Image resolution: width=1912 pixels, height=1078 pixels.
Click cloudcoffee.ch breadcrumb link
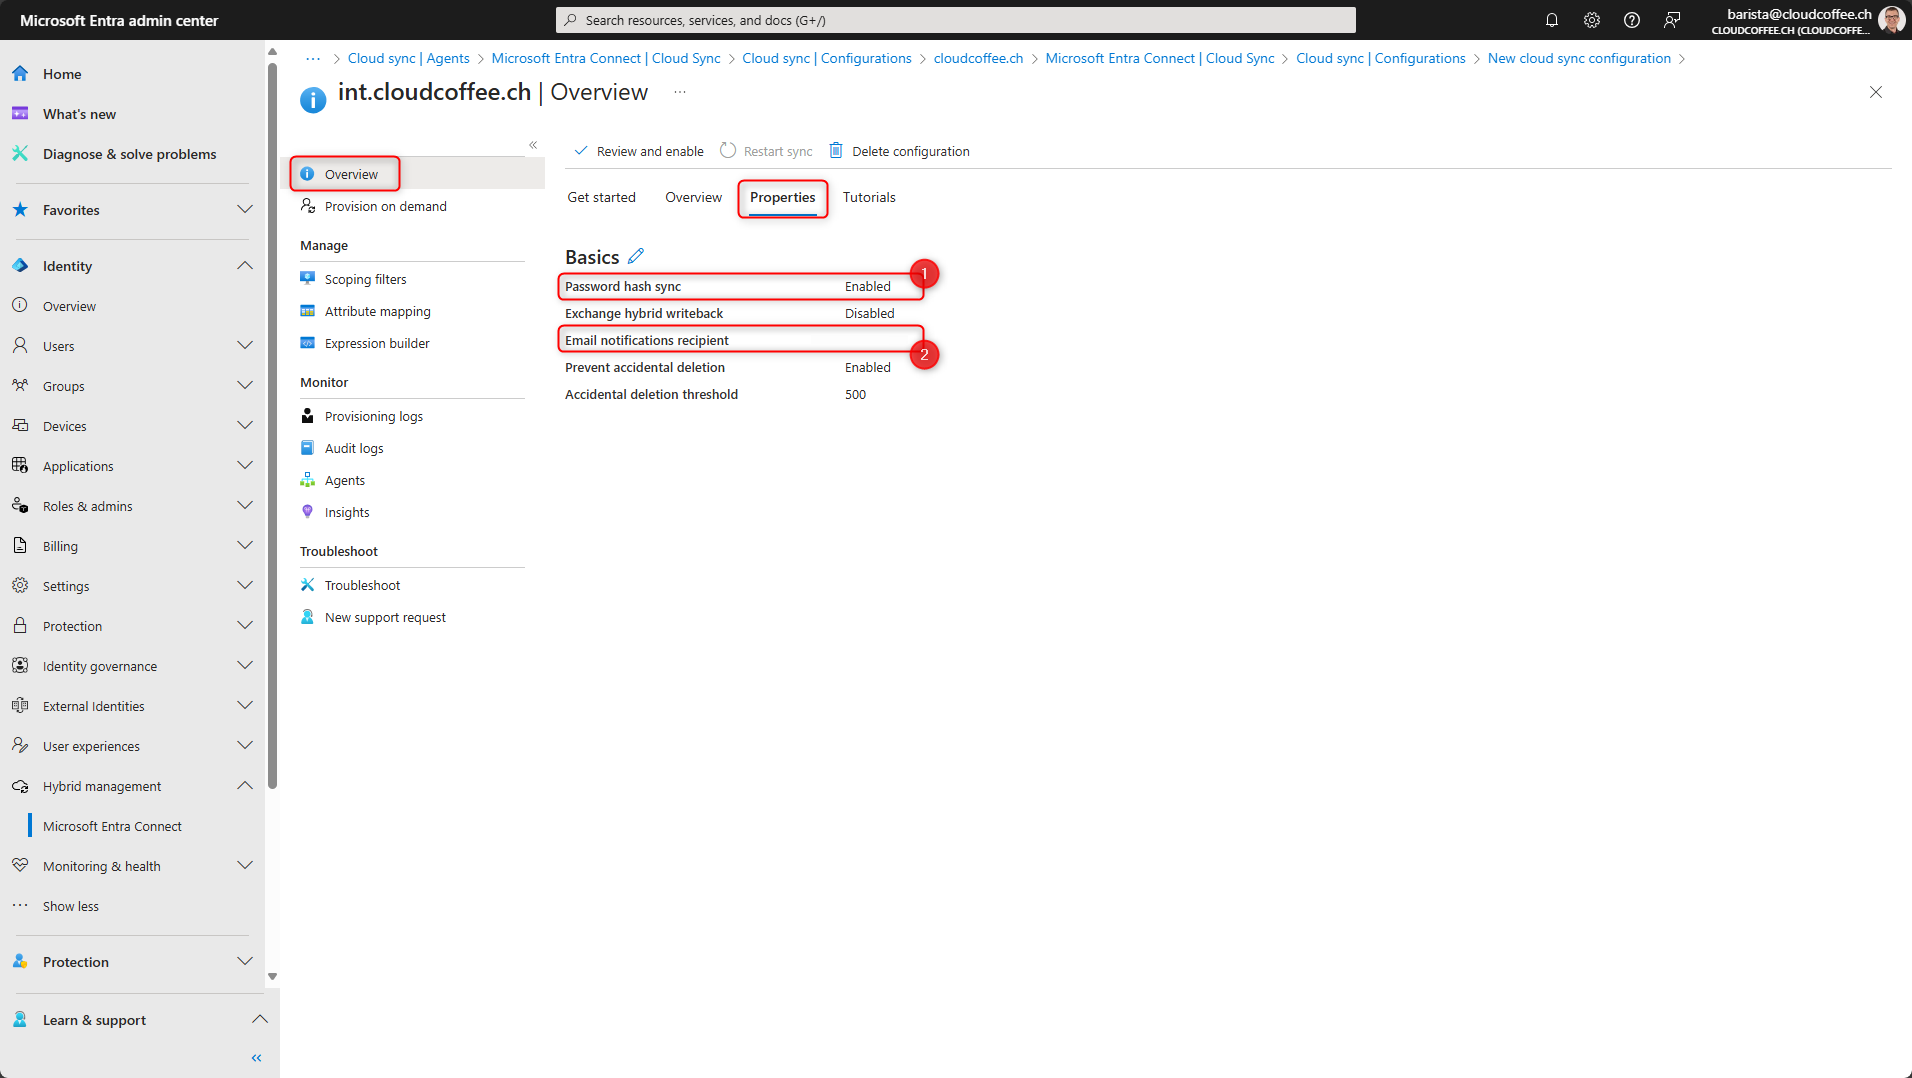[978, 58]
